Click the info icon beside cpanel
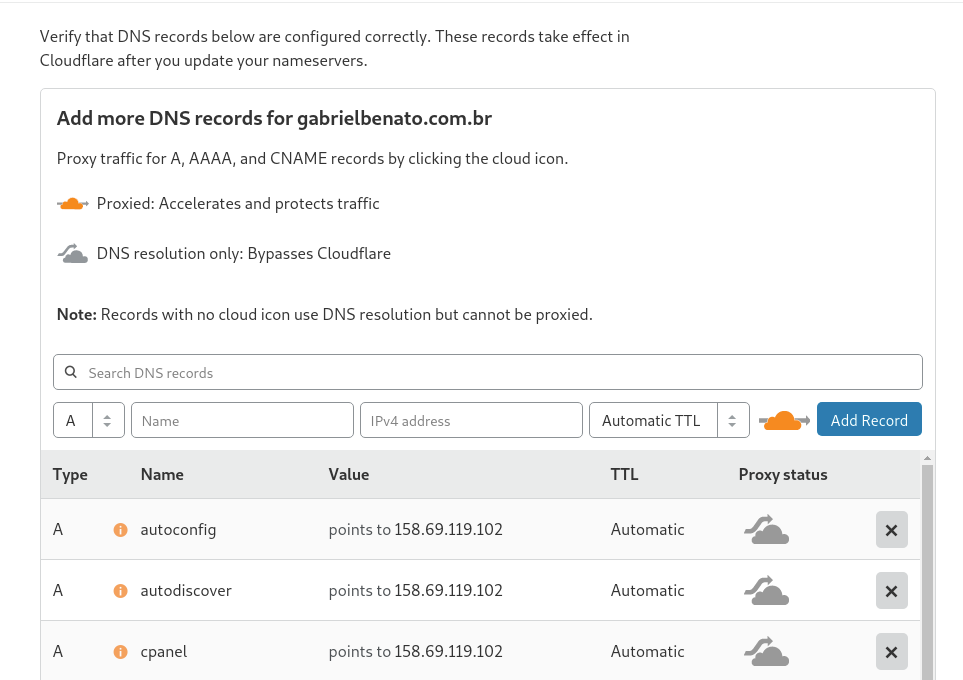The width and height of the screenshot is (963, 680). 120,652
